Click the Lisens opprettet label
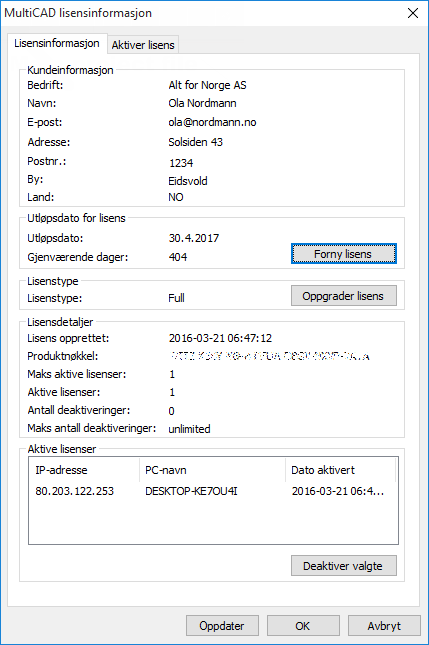Screen dimensions: 429x645 point(68,338)
